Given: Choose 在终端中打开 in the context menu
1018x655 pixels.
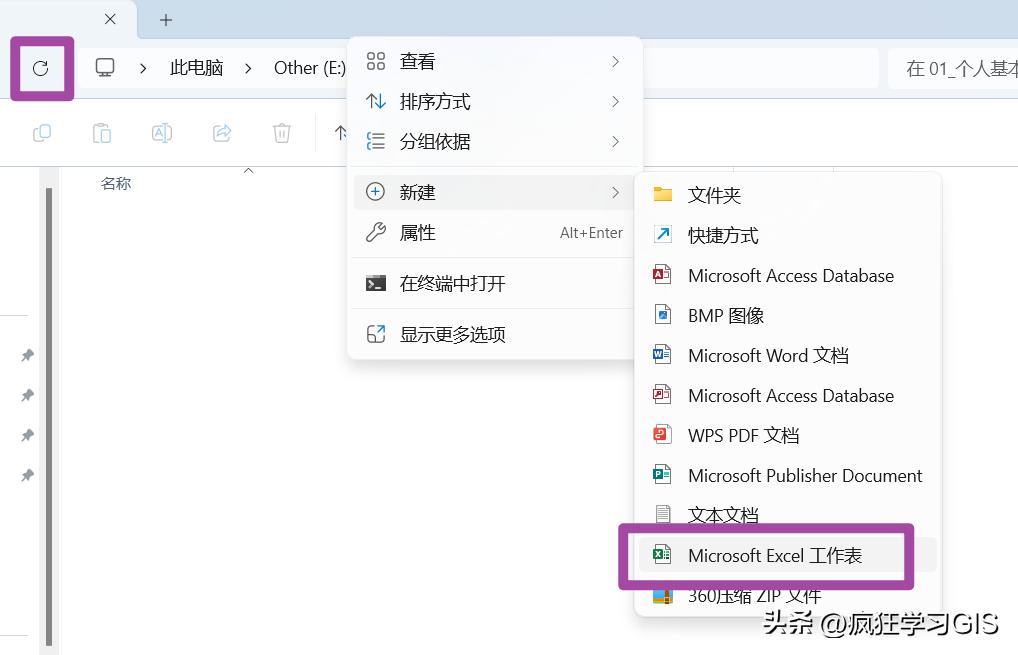Looking at the screenshot, I should click(495, 283).
